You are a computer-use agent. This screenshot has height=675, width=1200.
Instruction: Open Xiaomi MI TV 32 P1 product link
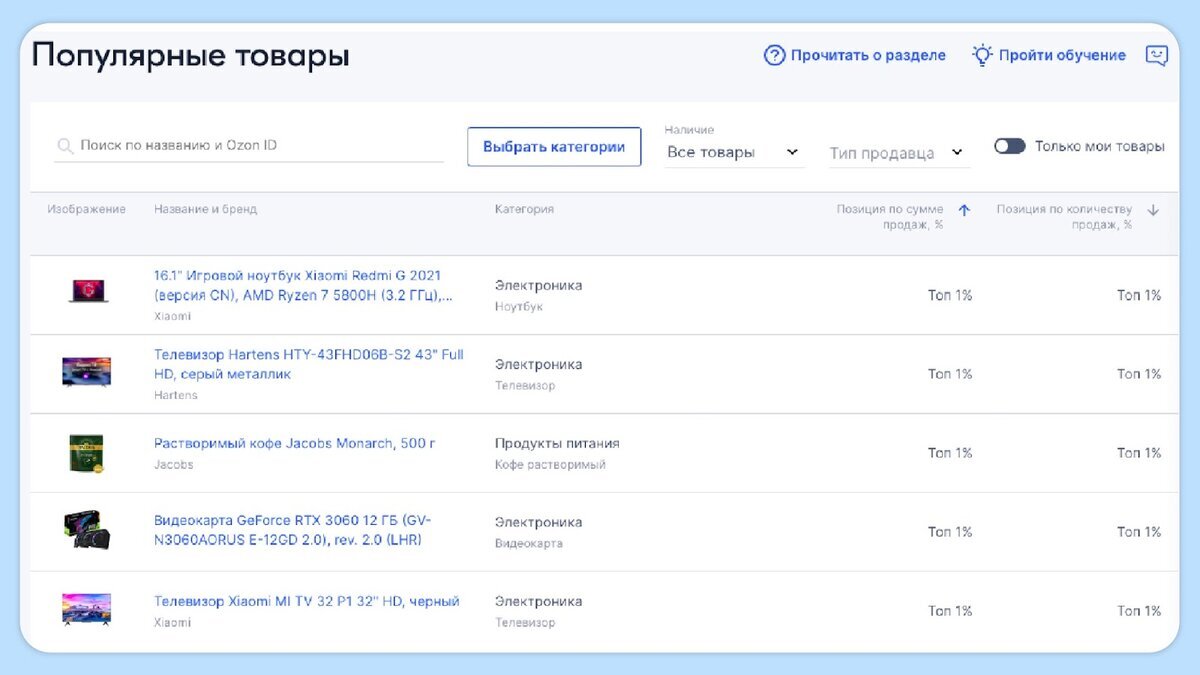click(x=307, y=601)
